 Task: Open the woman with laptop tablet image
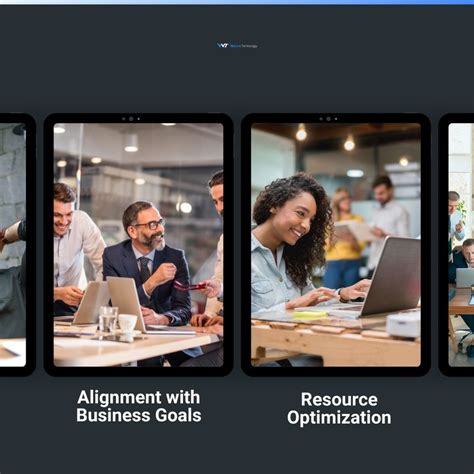(x=336, y=245)
